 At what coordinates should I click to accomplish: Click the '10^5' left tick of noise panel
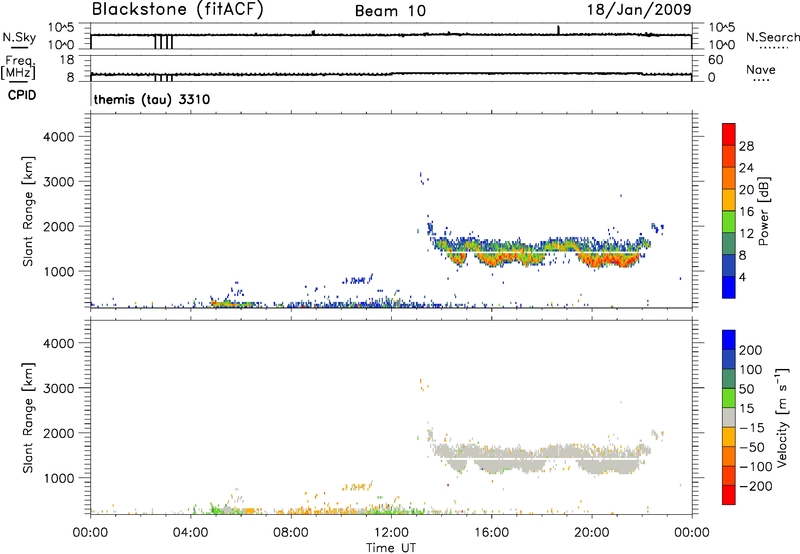point(62,27)
